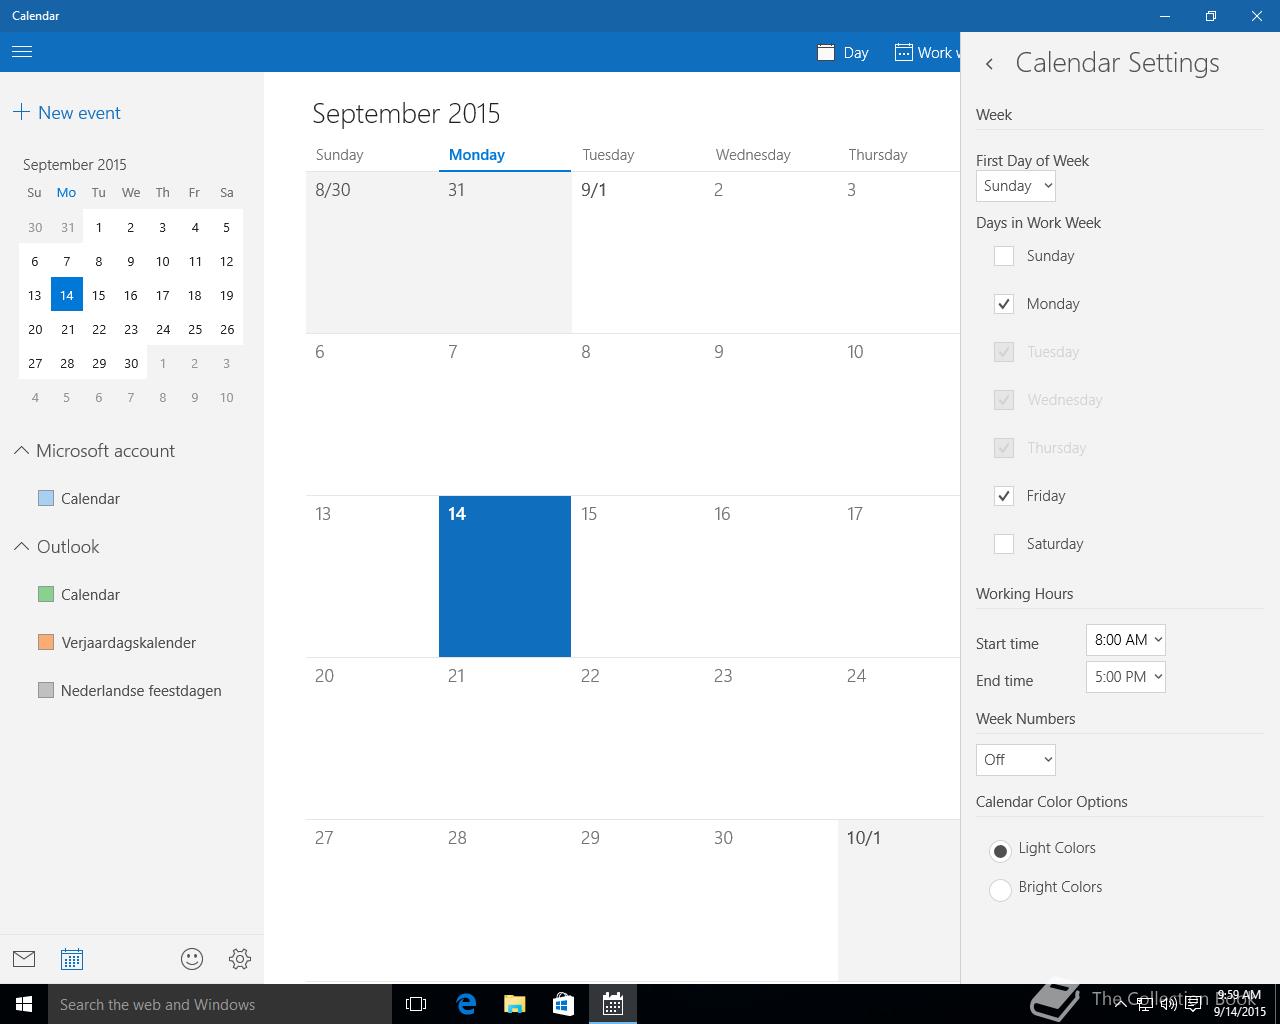Click Calendar app icon in taskbar
The width and height of the screenshot is (1280, 1024).
612,1004
